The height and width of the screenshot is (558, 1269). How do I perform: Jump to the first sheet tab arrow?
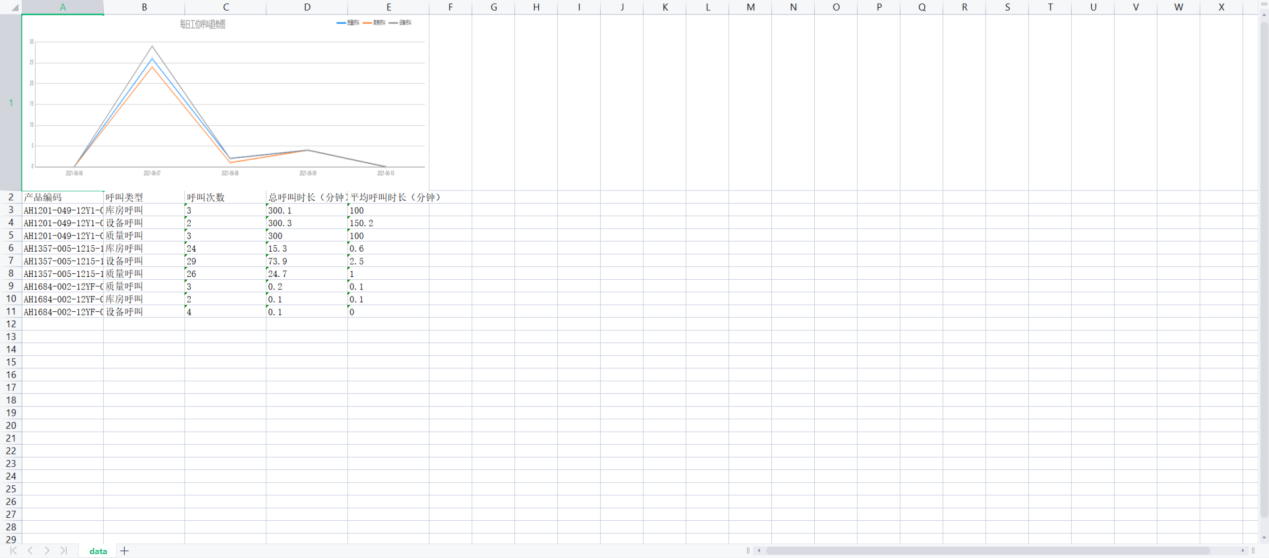13,551
